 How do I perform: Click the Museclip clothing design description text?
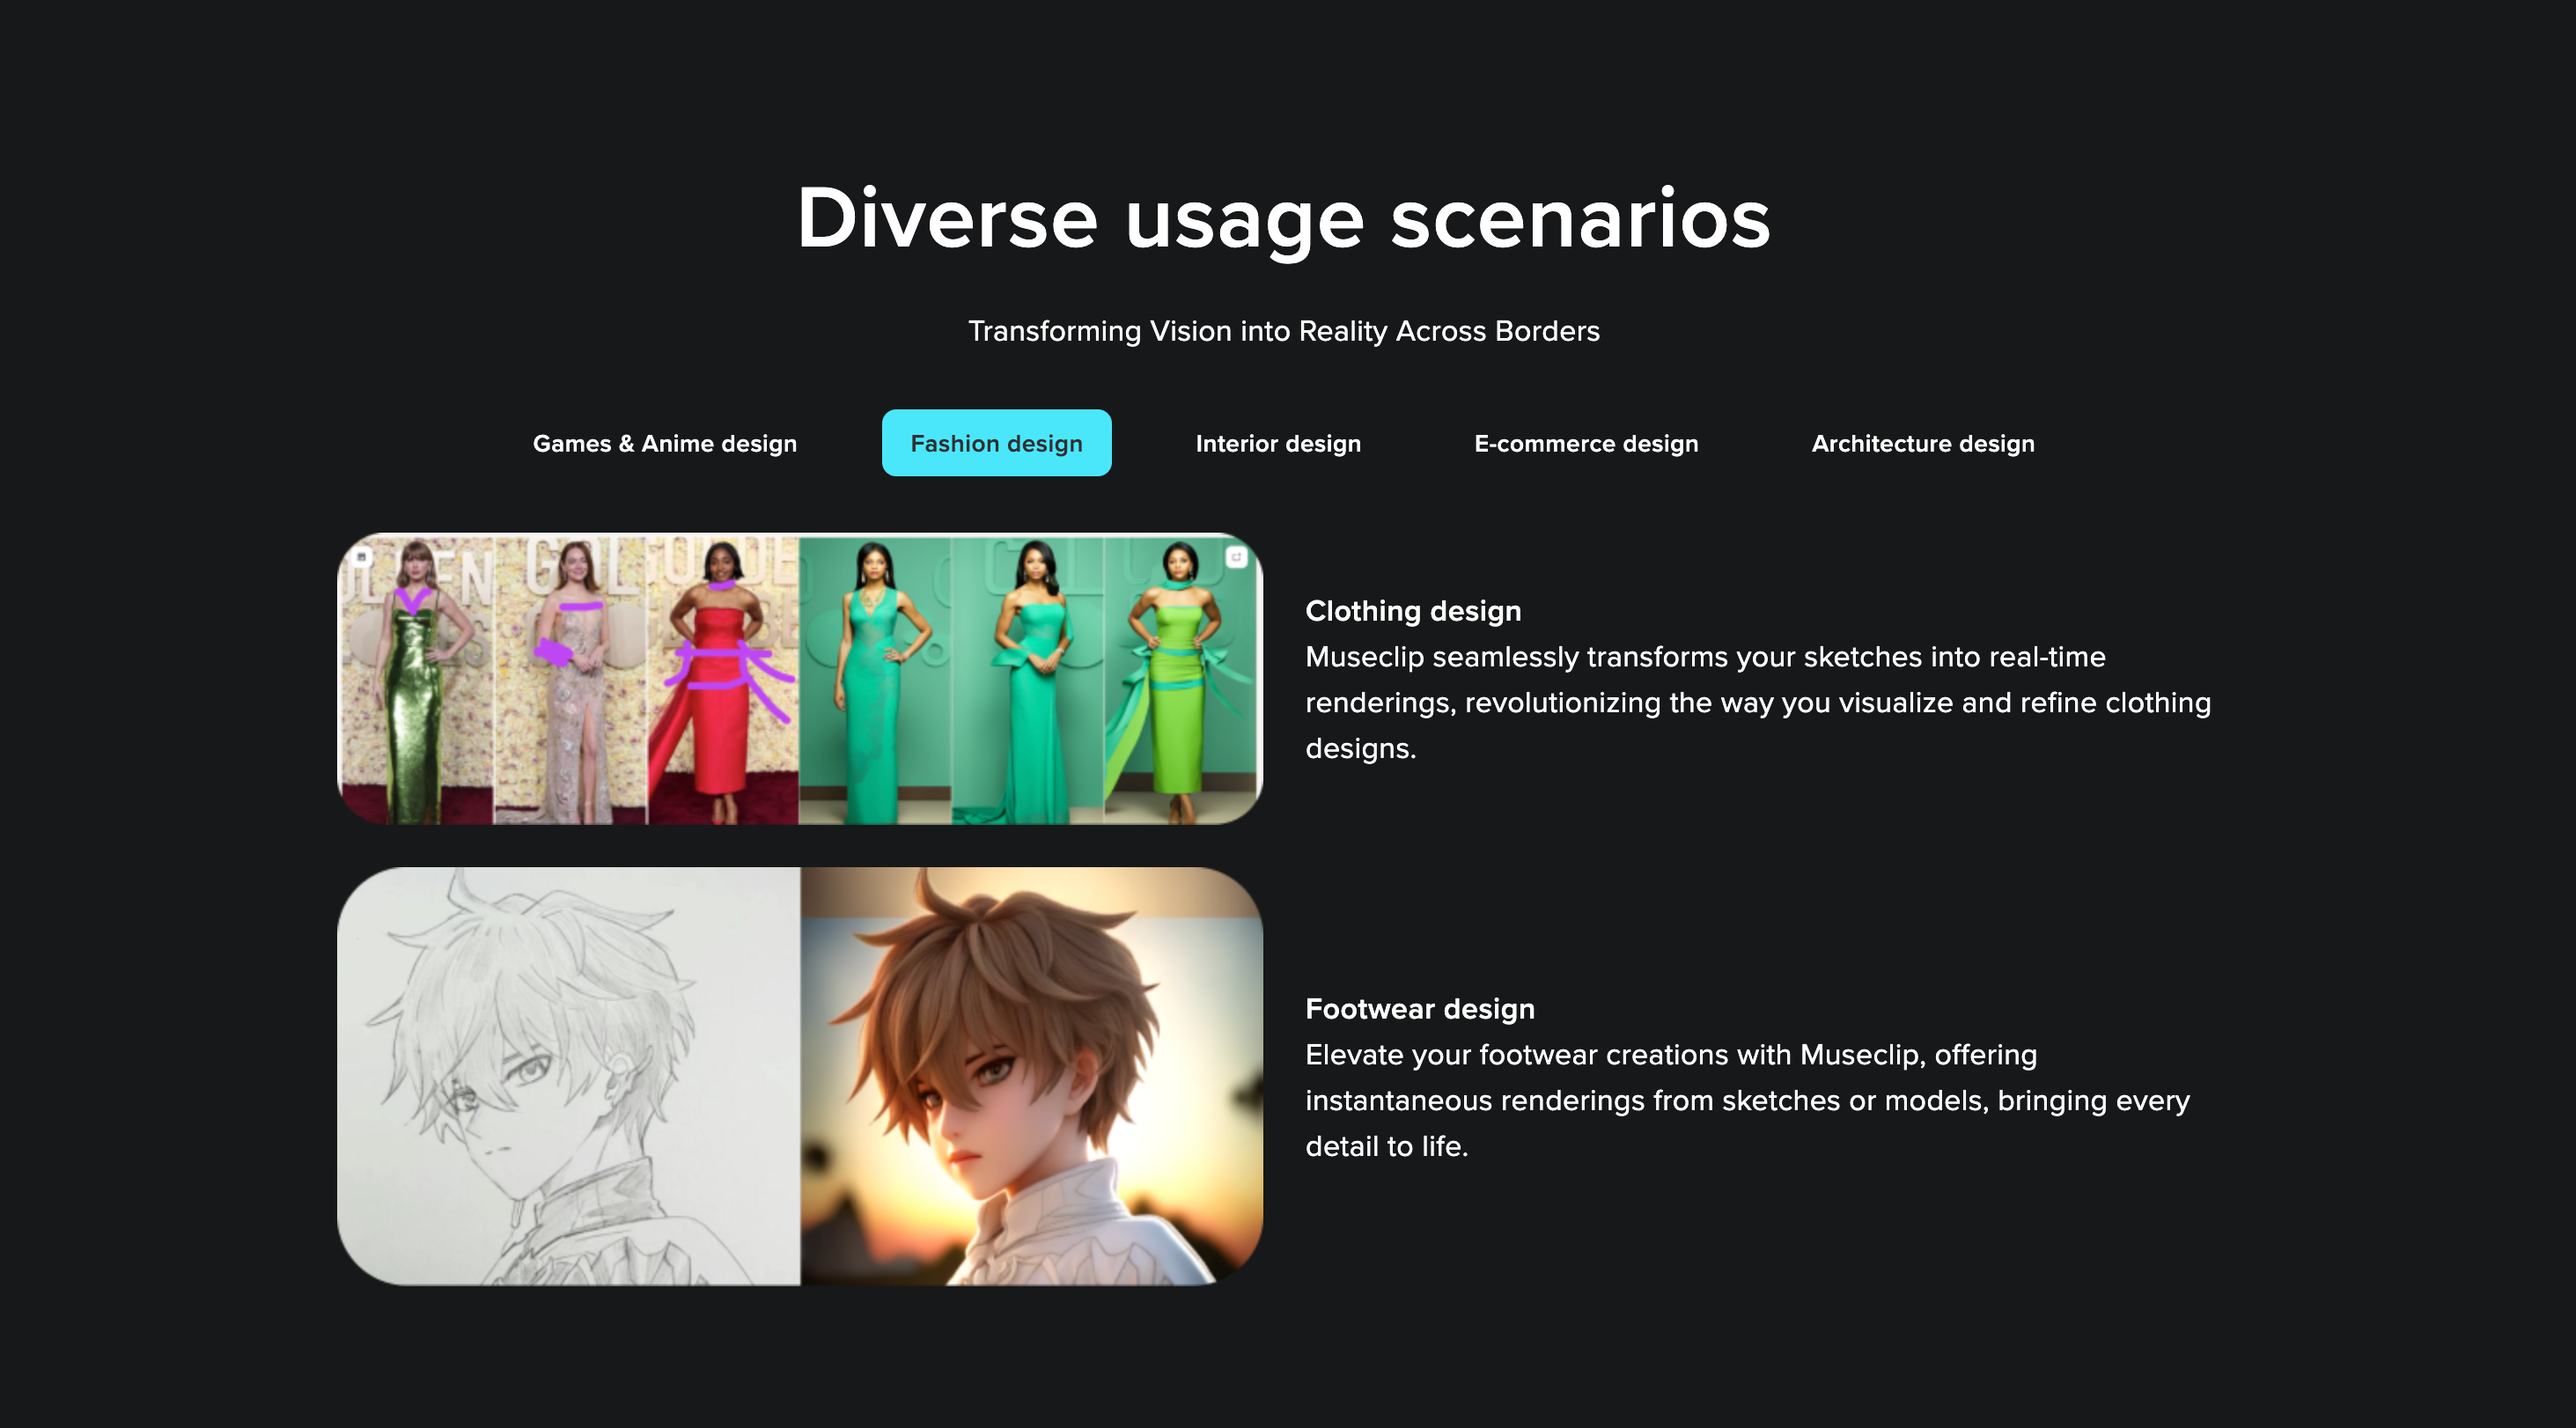(x=1757, y=702)
